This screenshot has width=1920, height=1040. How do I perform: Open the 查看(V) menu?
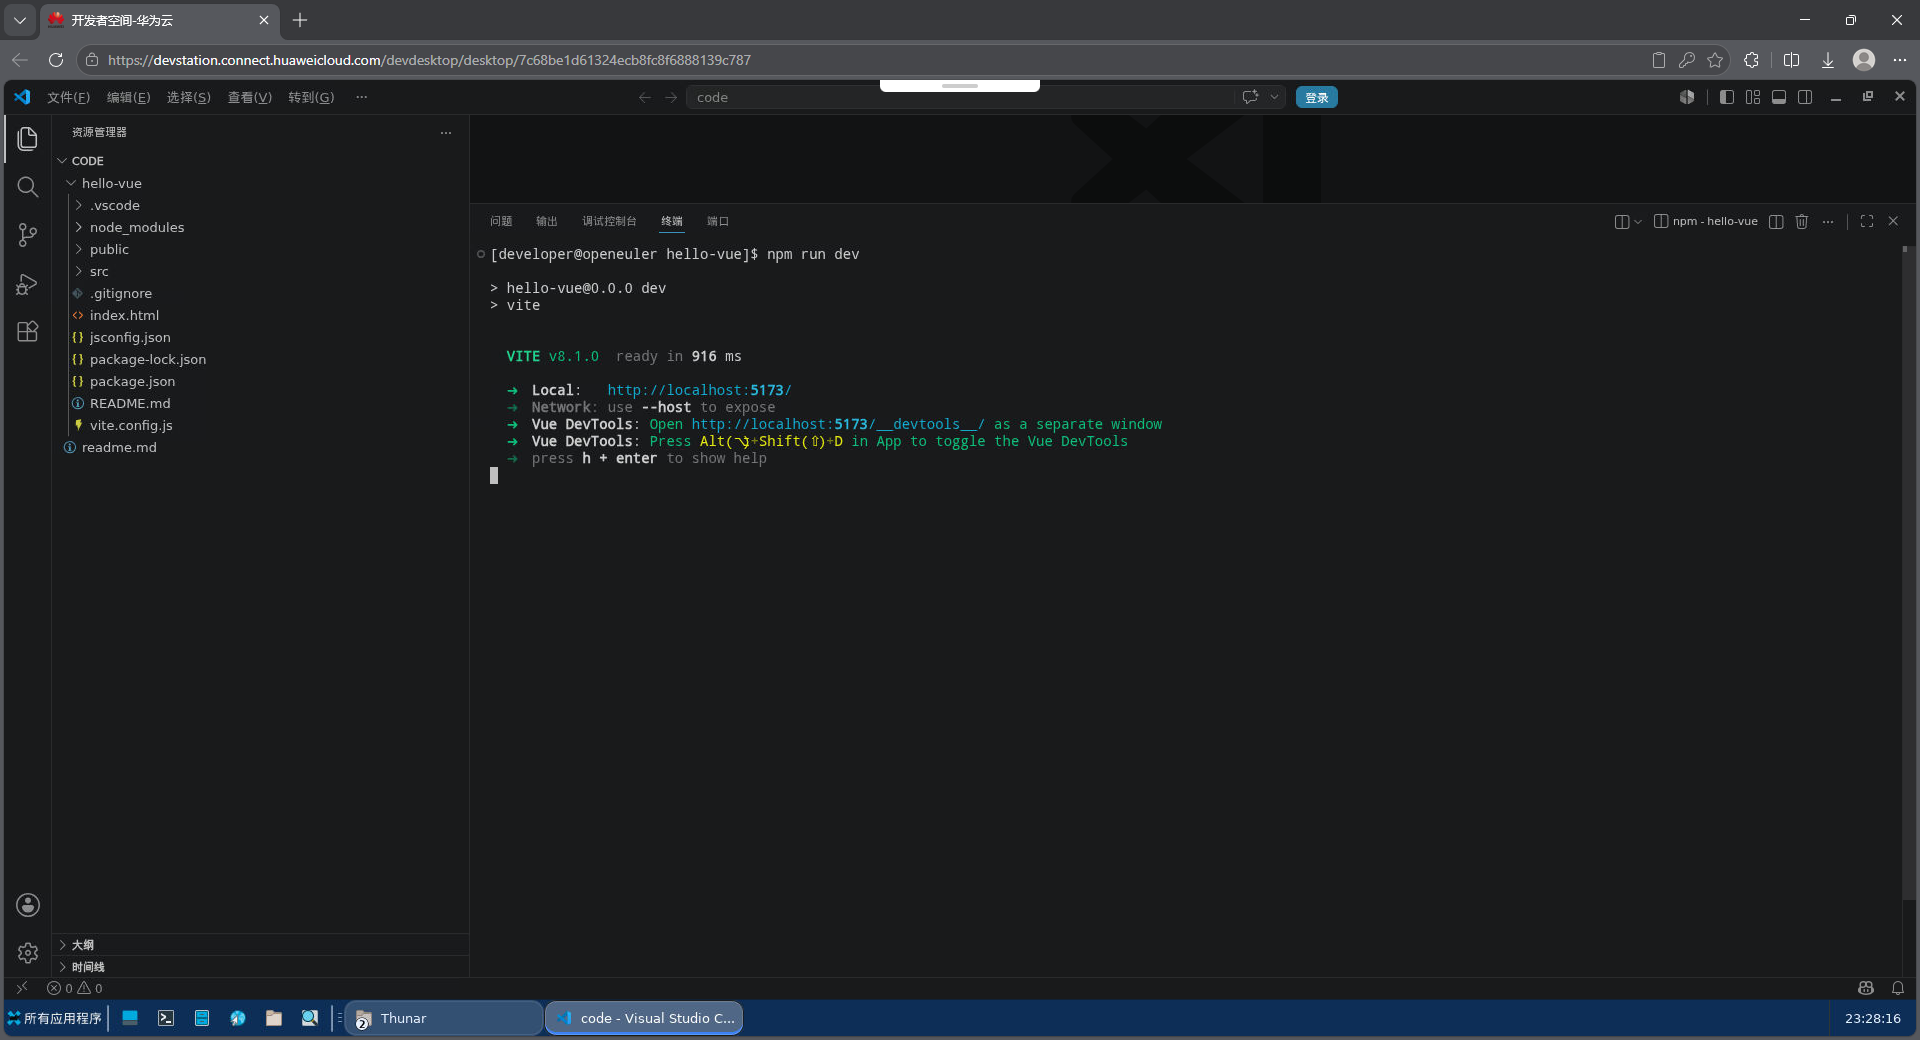pyautogui.click(x=249, y=97)
